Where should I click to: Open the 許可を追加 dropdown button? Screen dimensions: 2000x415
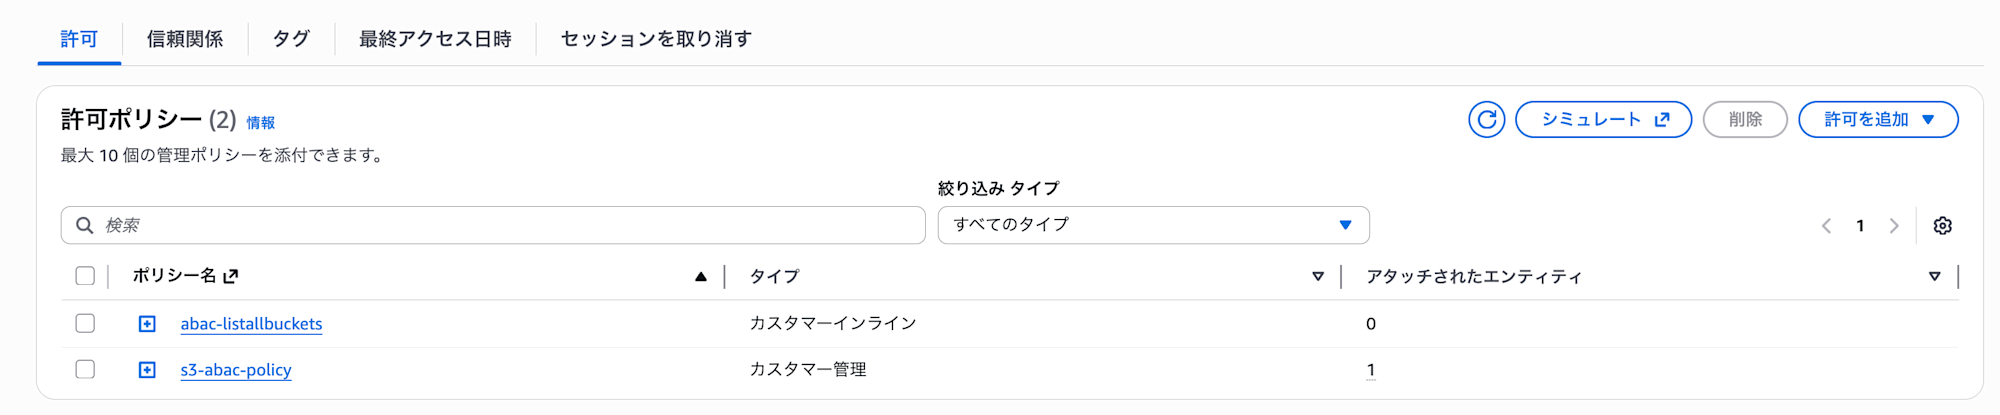(1877, 120)
